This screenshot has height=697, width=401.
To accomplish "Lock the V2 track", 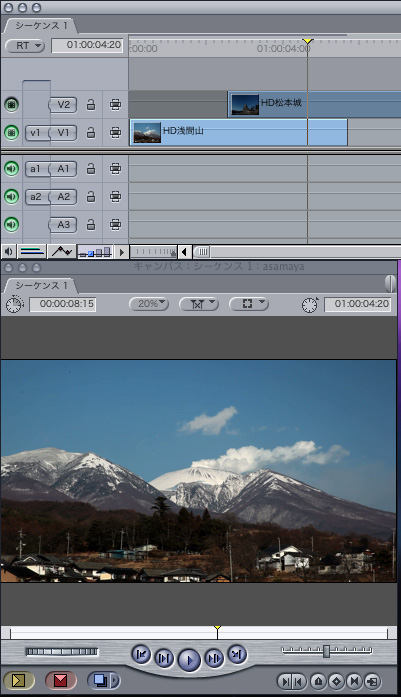I will coord(91,105).
